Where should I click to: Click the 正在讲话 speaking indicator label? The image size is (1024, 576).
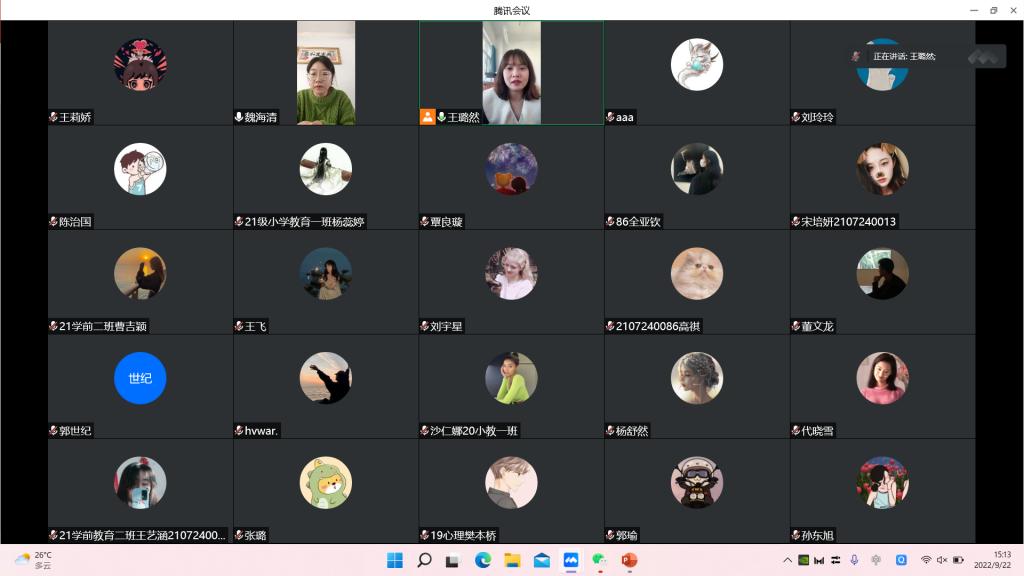pyautogui.click(x=904, y=57)
